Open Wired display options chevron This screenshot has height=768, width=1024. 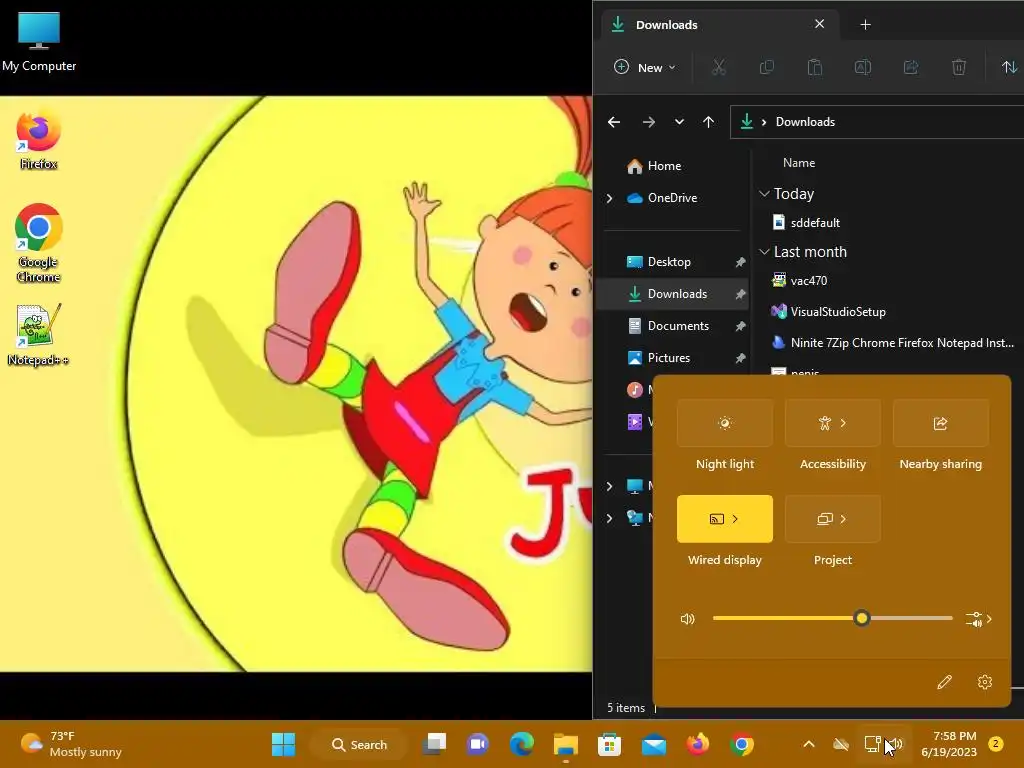pyautogui.click(x=735, y=519)
